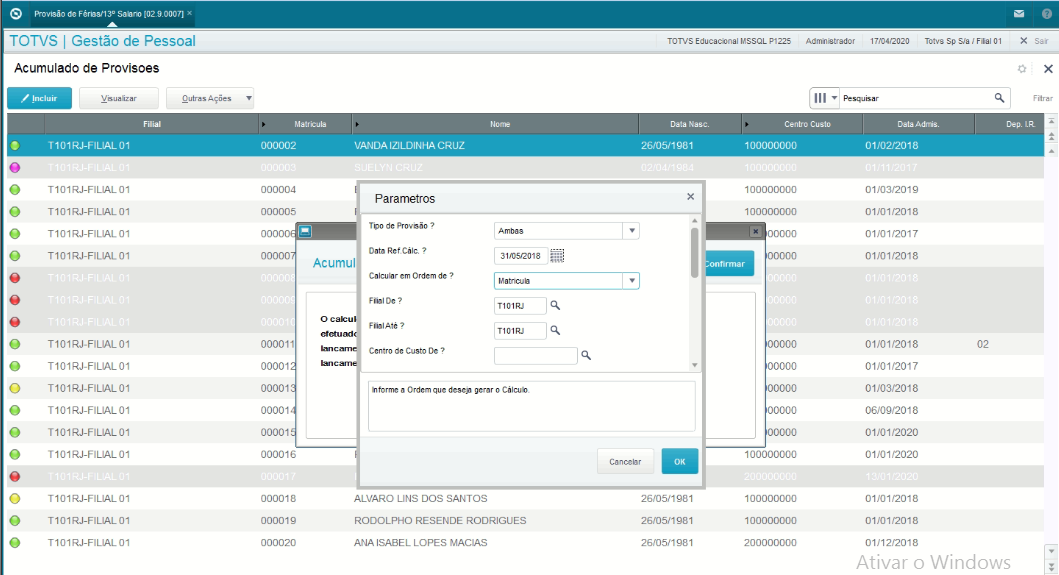The height and width of the screenshot is (575, 1059).
Task: Click the Filial De input field
Action: coord(520,305)
